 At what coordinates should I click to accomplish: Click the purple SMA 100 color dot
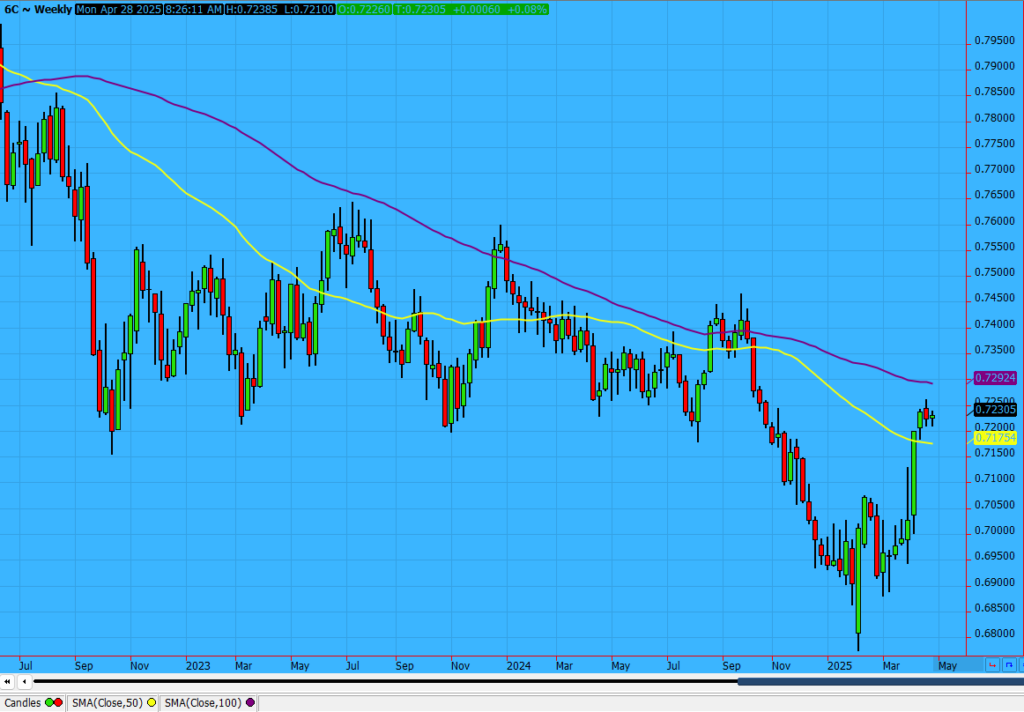(x=249, y=703)
